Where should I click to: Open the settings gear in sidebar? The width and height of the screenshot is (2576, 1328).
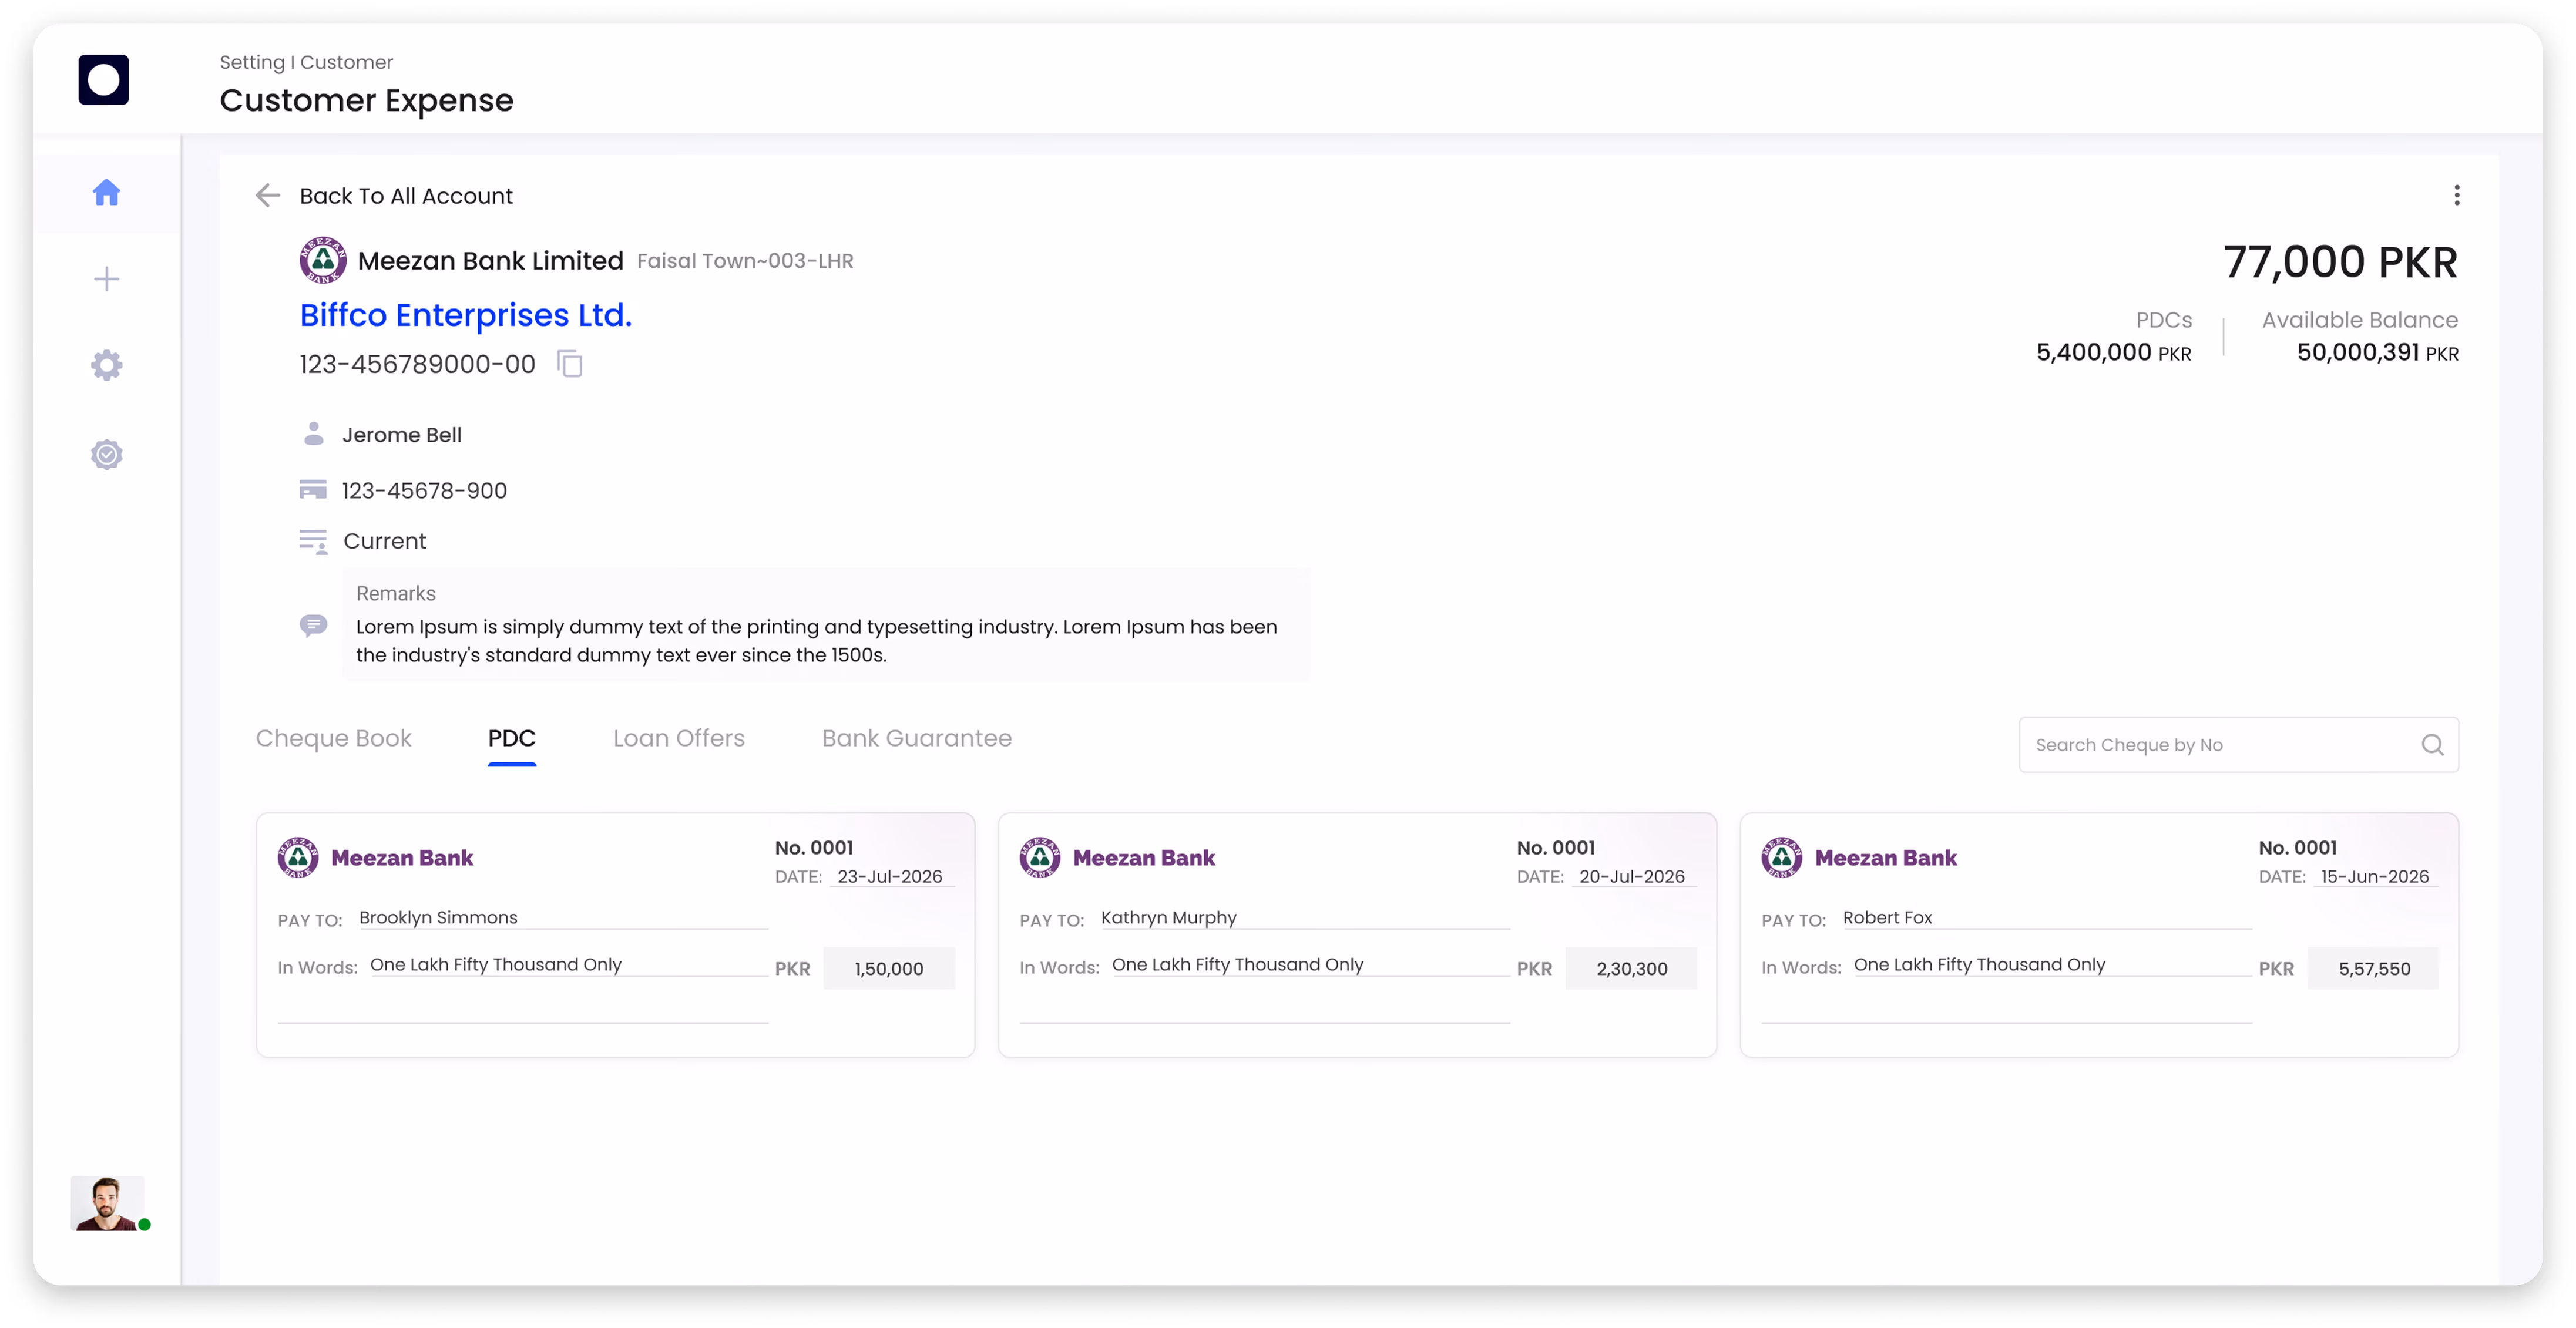(x=106, y=365)
